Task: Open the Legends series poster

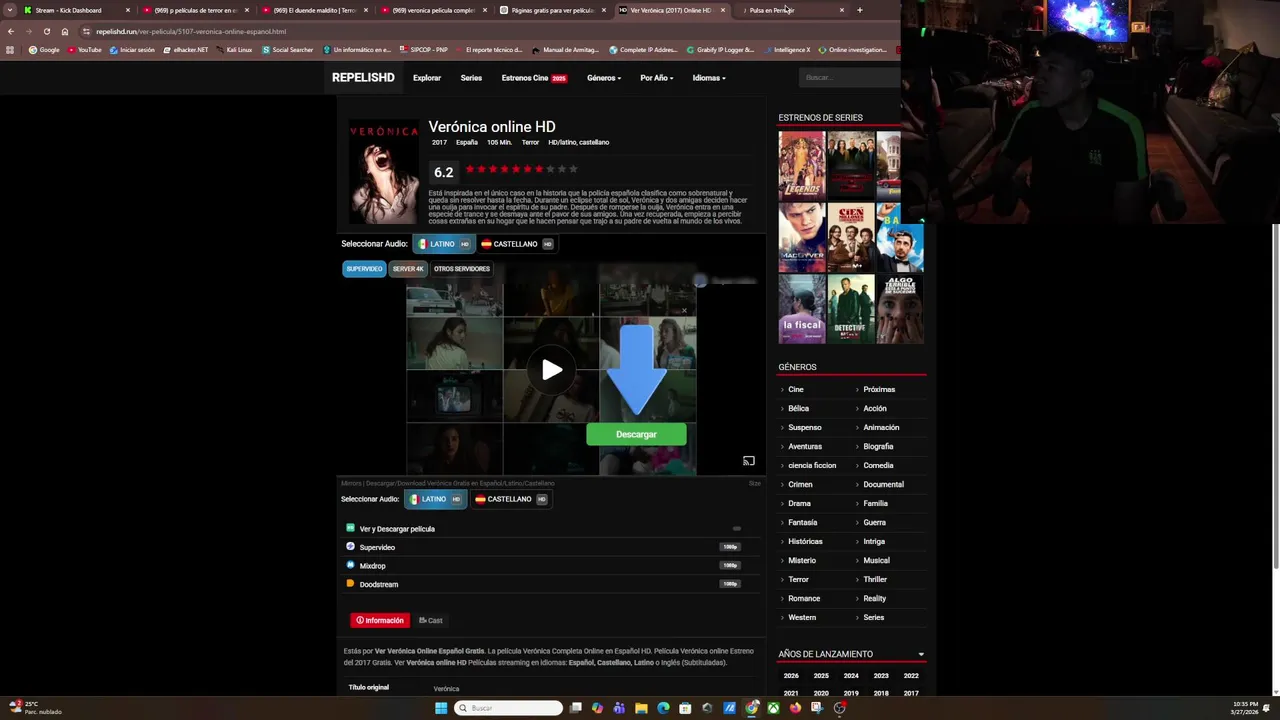Action: tap(802, 164)
